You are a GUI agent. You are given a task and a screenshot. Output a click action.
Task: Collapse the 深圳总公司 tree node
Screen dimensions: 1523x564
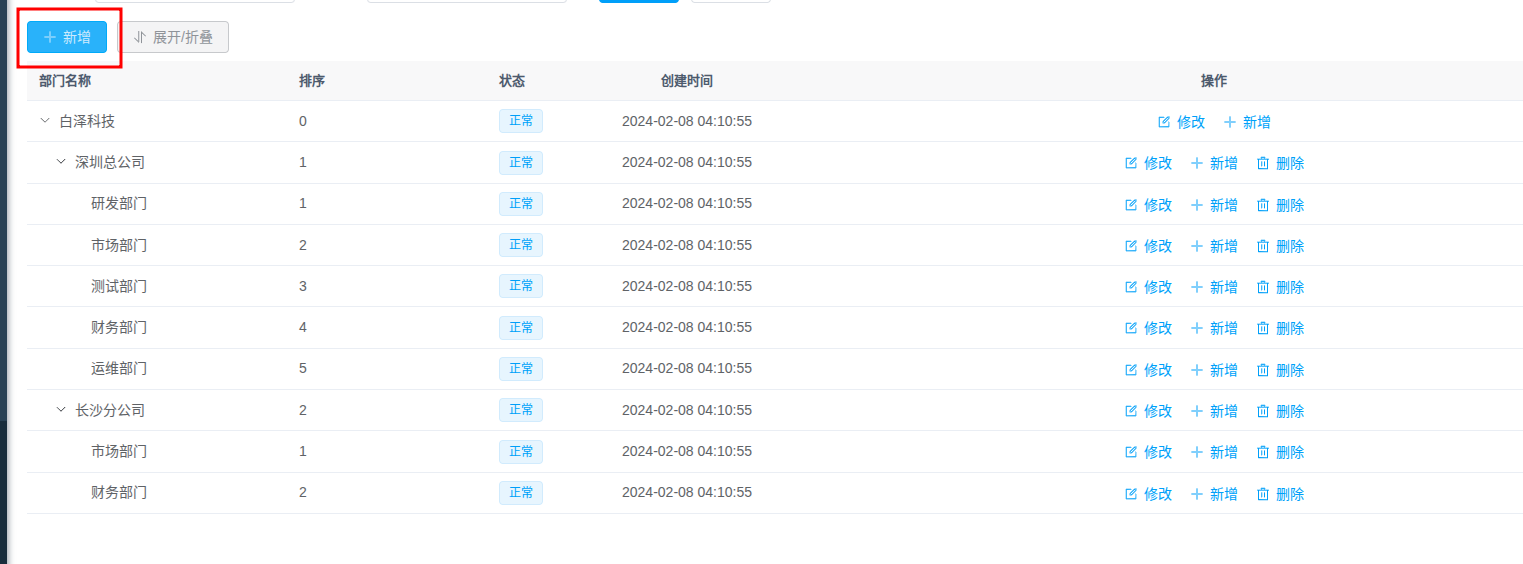pyautogui.click(x=60, y=162)
